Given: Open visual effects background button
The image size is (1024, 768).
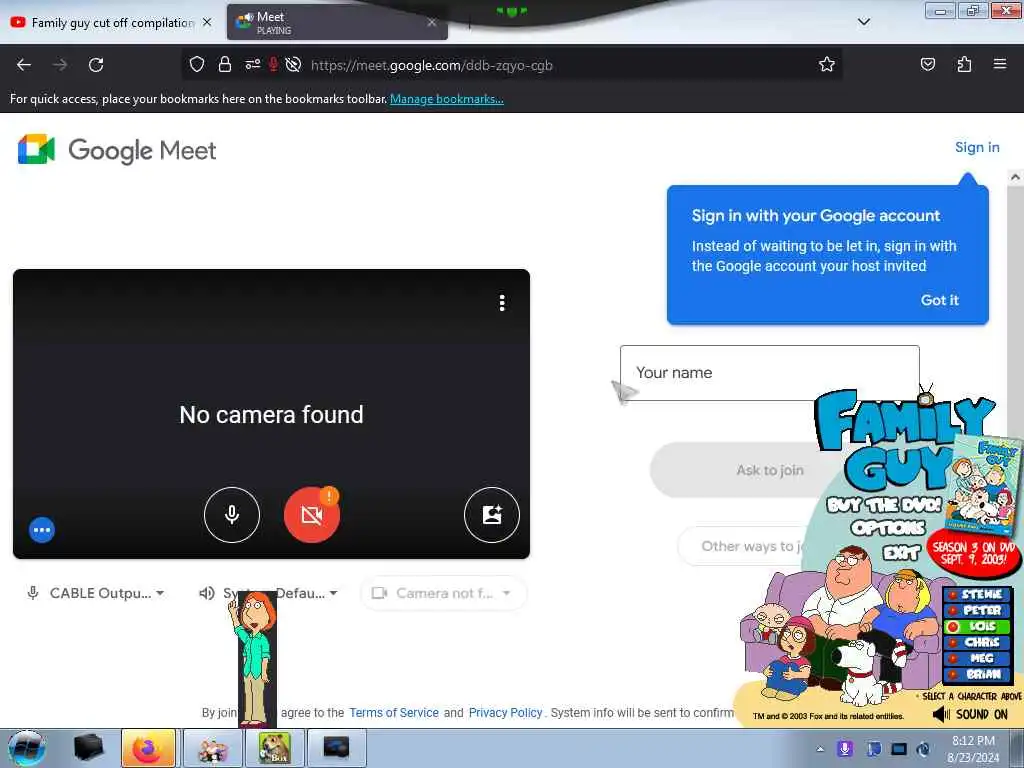Looking at the screenshot, I should point(491,515).
